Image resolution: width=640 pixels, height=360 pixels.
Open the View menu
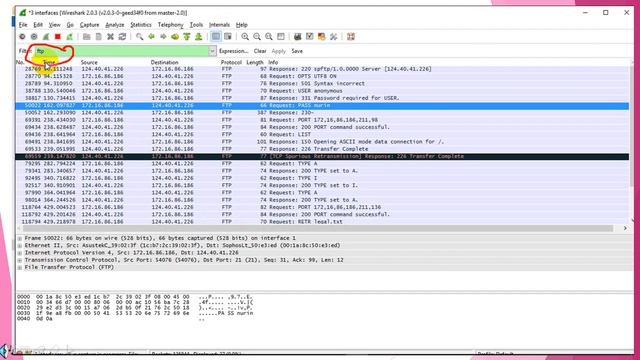55,25
